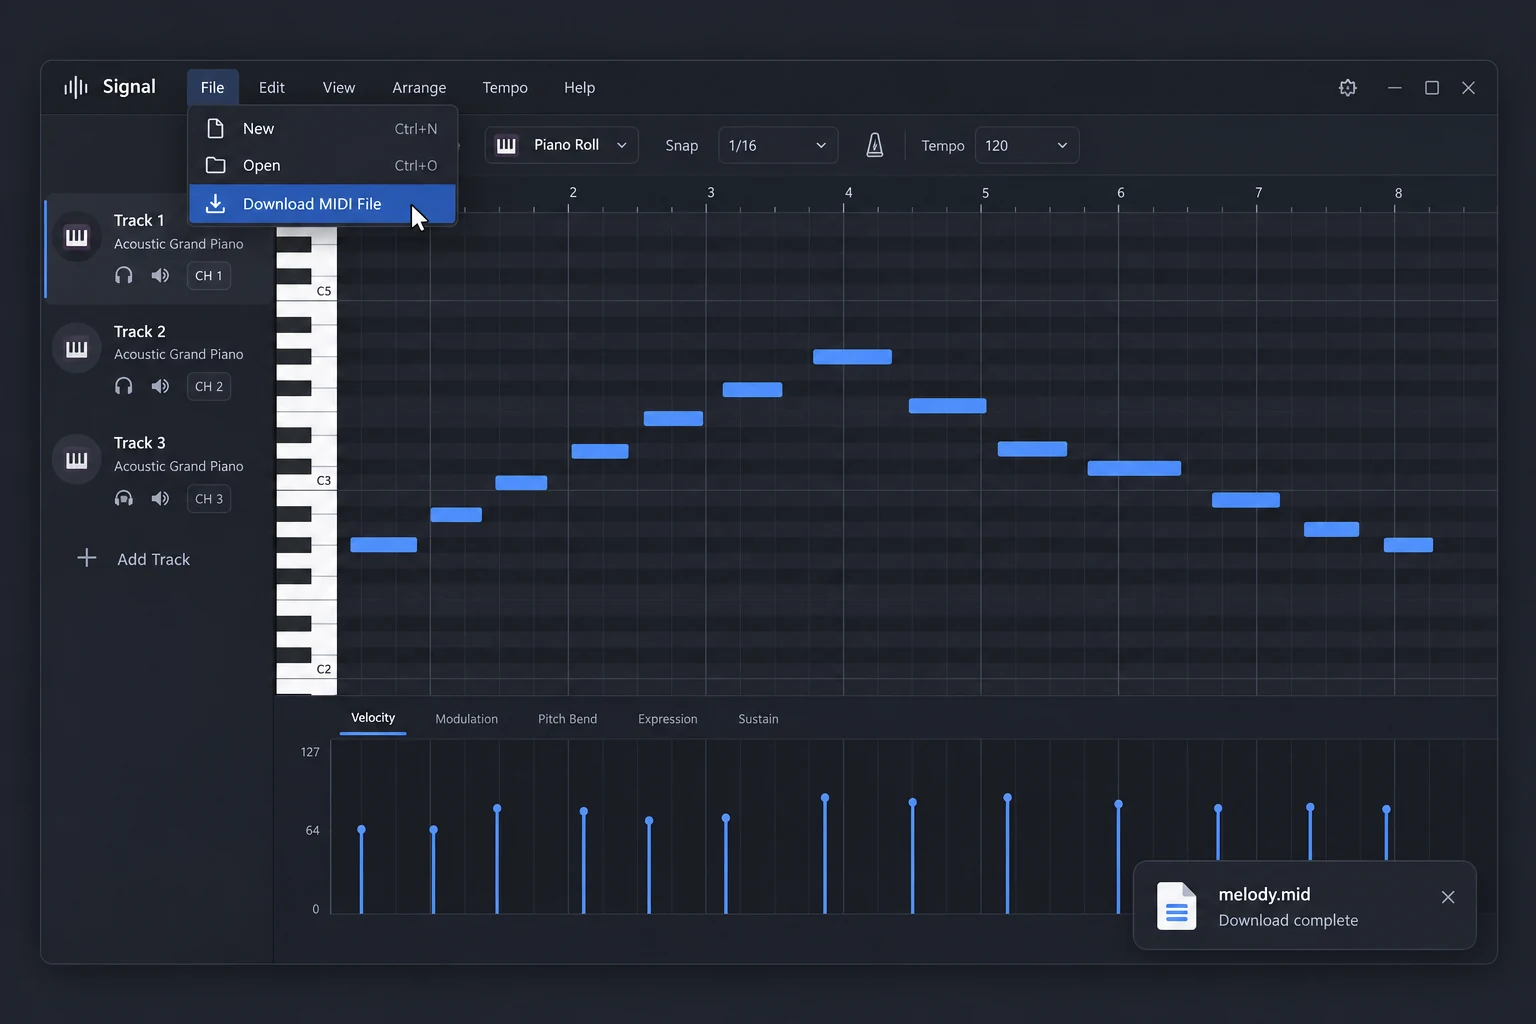Solo Track 1 with its headphones icon

(x=124, y=275)
